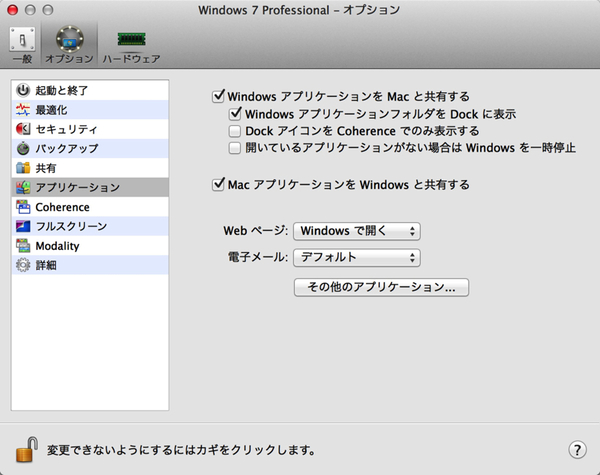Select 共有 row in sidebar
This screenshot has width=600, height=475.
(90, 168)
